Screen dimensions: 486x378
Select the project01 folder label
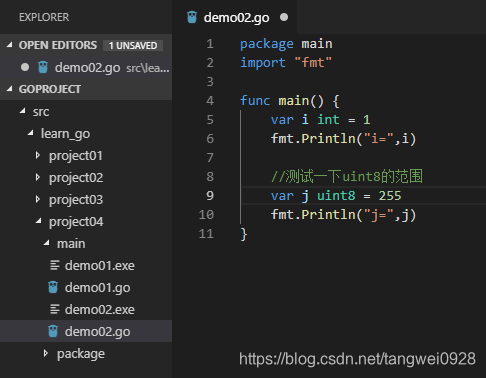(x=76, y=156)
